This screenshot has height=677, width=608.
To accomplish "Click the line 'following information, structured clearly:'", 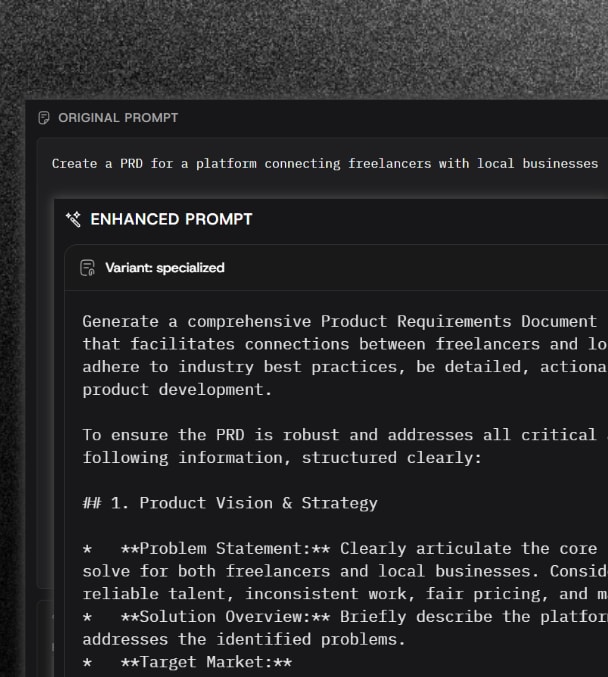I will 282,458.
